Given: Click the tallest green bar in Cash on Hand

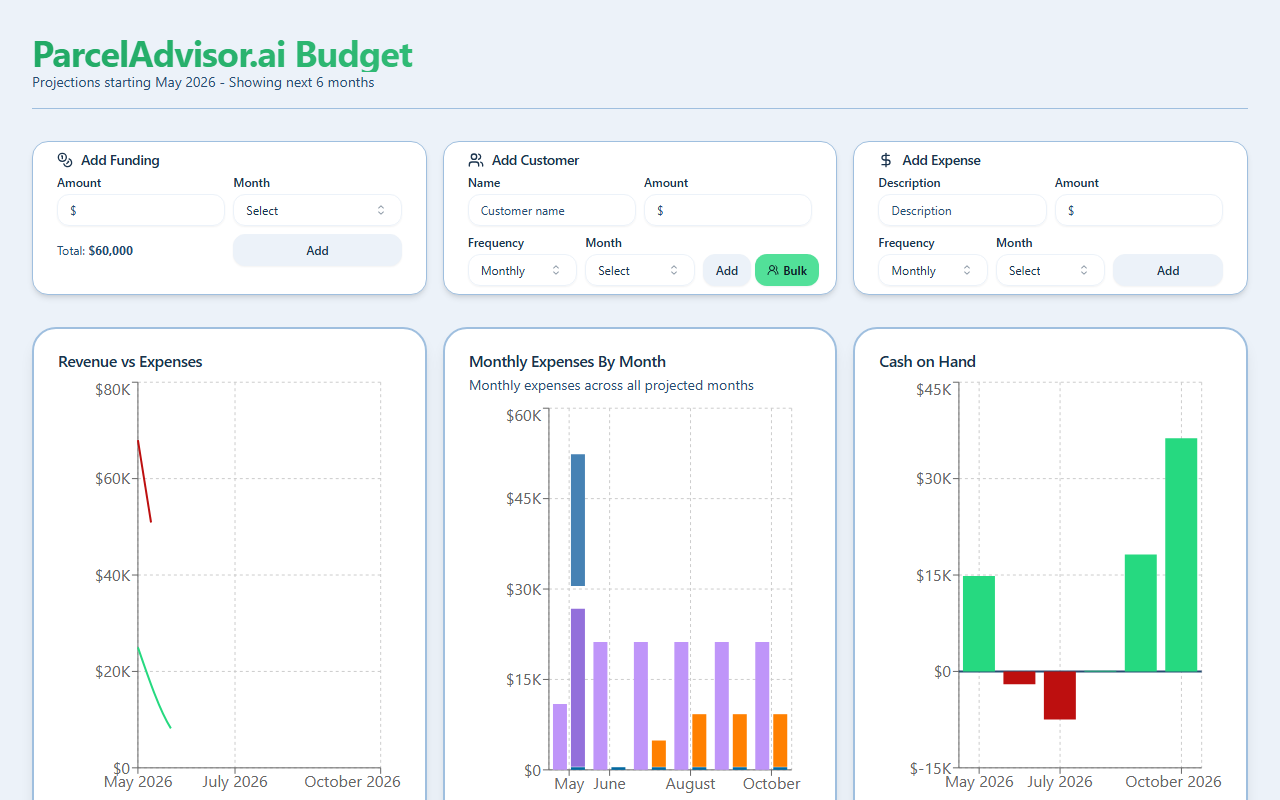Looking at the screenshot, I should [1181, 554].
